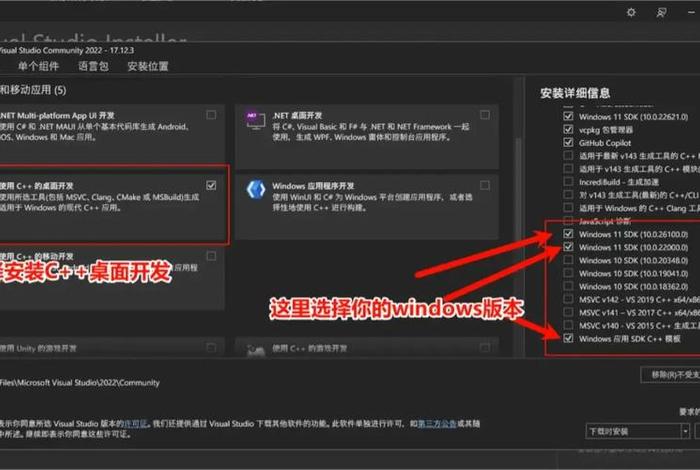The height and width of the screenshot is (470, 700).
Task: Check 对 v143 生成工具(最新)的 C++/CLI component
Action: [568, 195]
